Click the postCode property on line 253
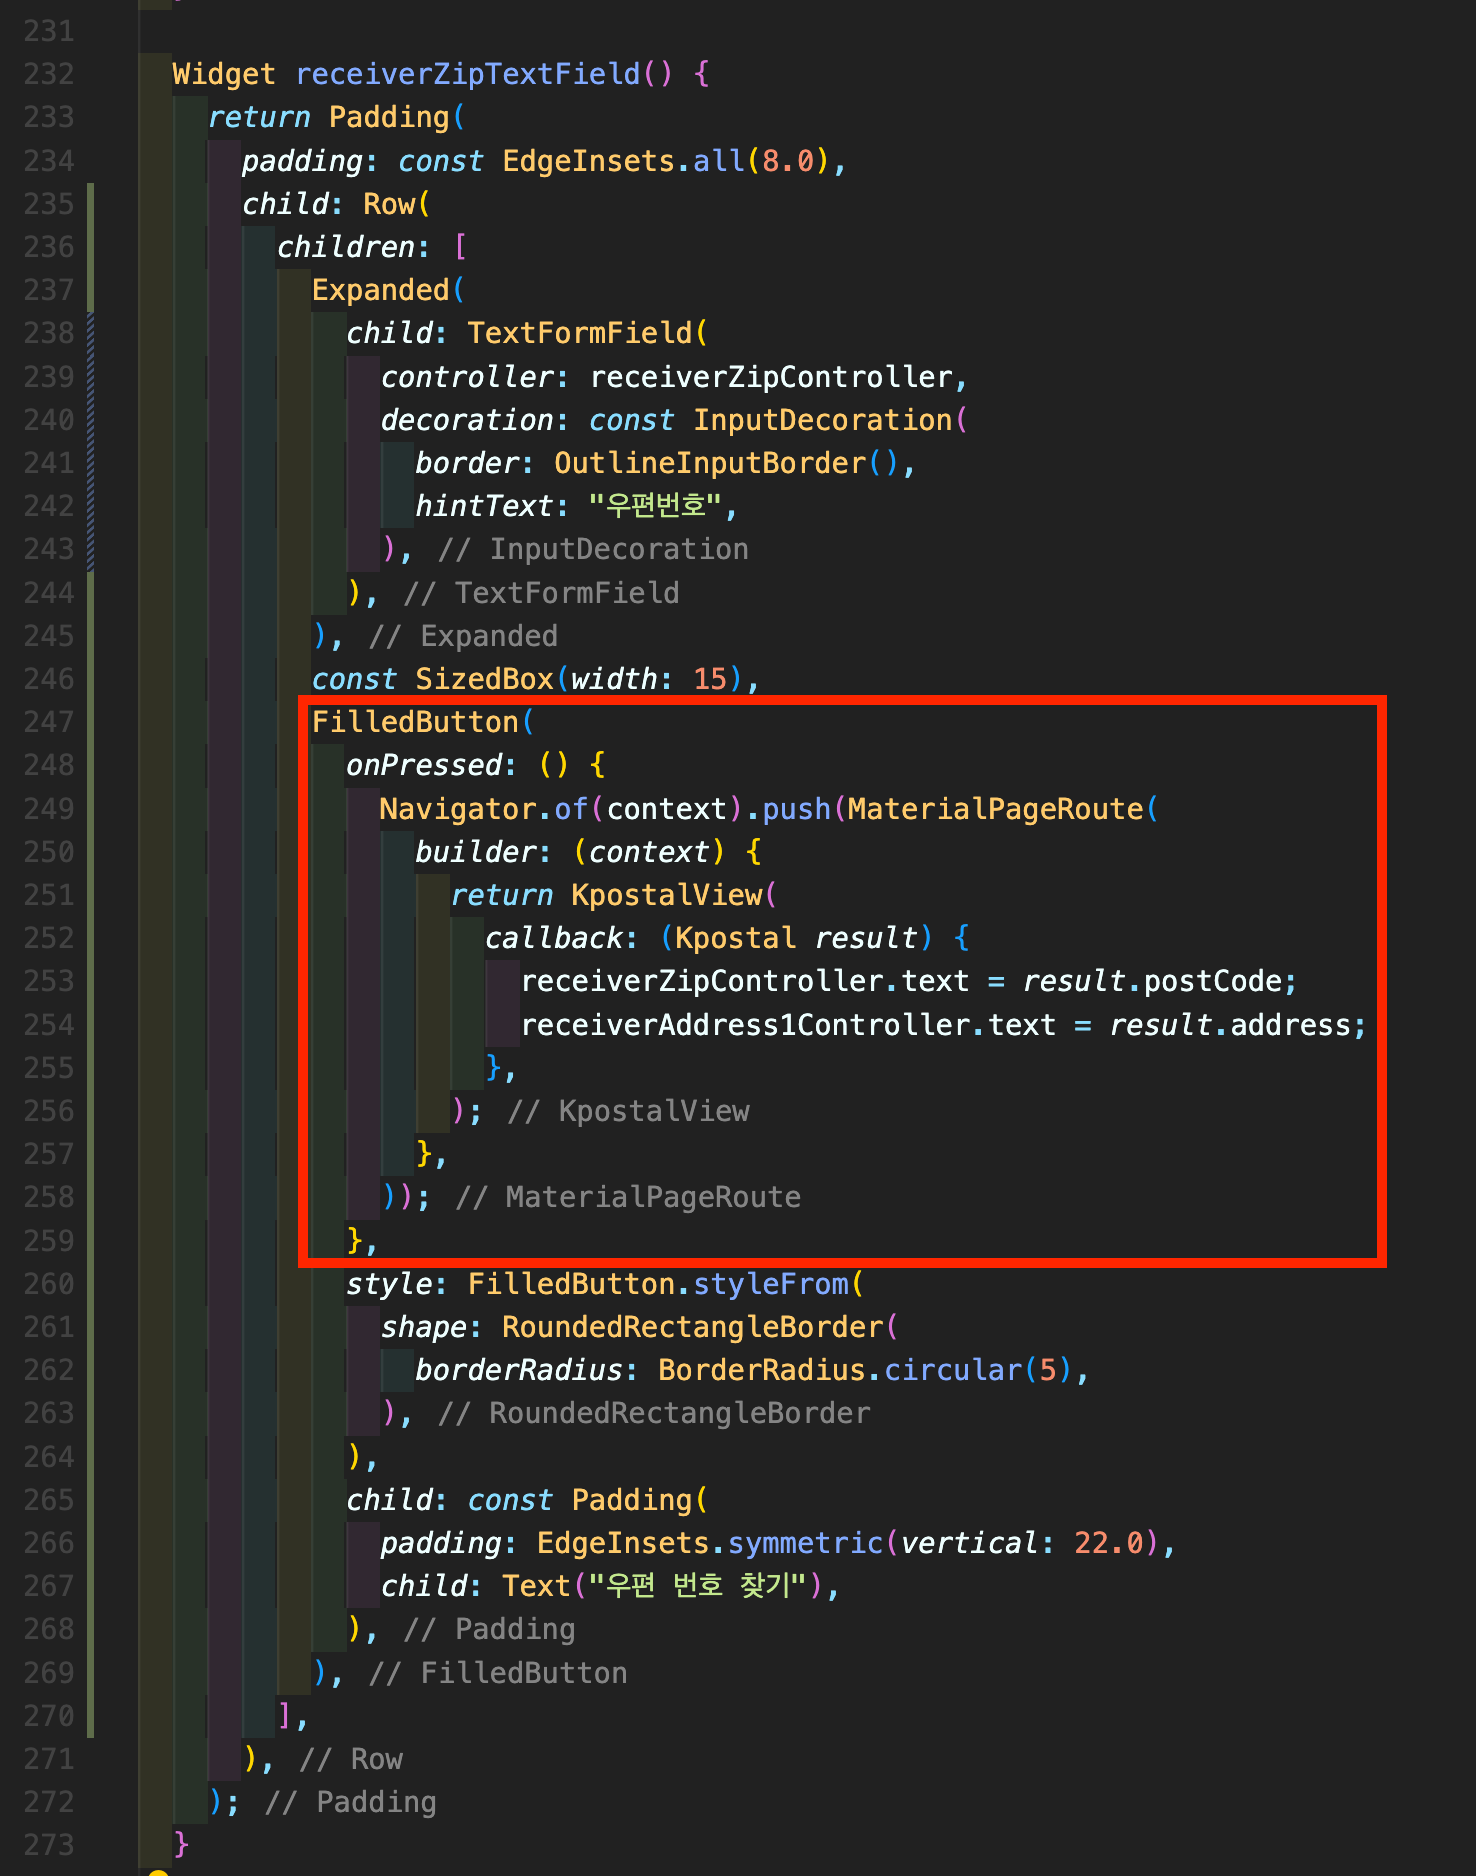 [x=1213, y=981]
